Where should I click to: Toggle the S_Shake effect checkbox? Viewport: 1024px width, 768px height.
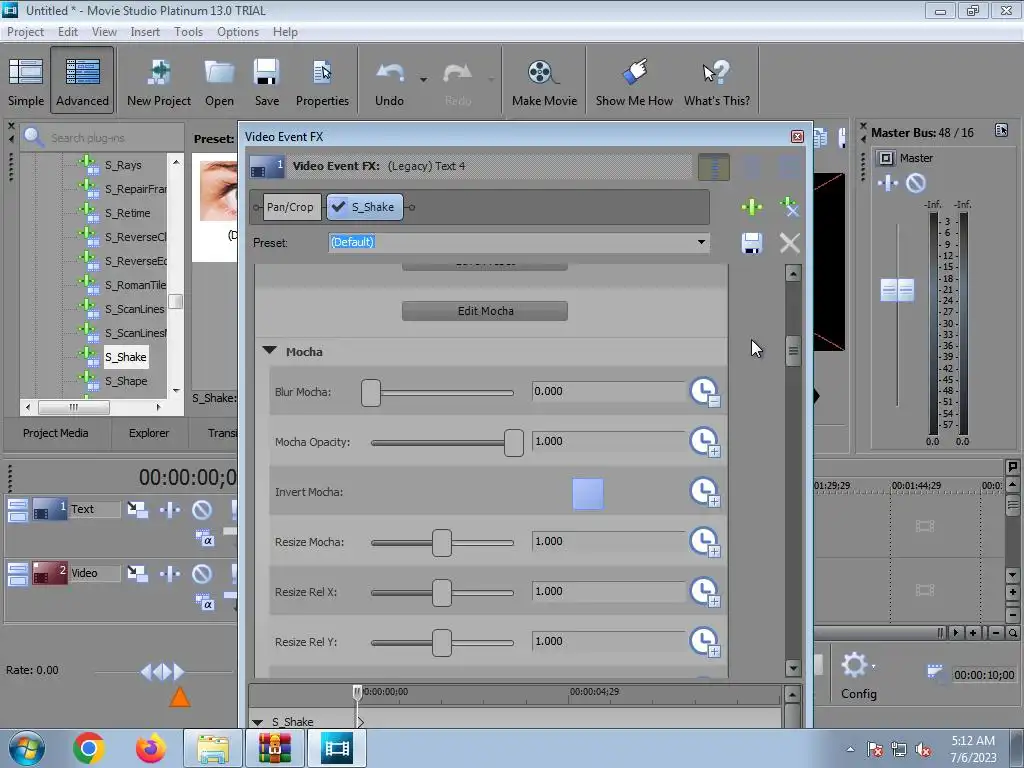tap(338, 207)
